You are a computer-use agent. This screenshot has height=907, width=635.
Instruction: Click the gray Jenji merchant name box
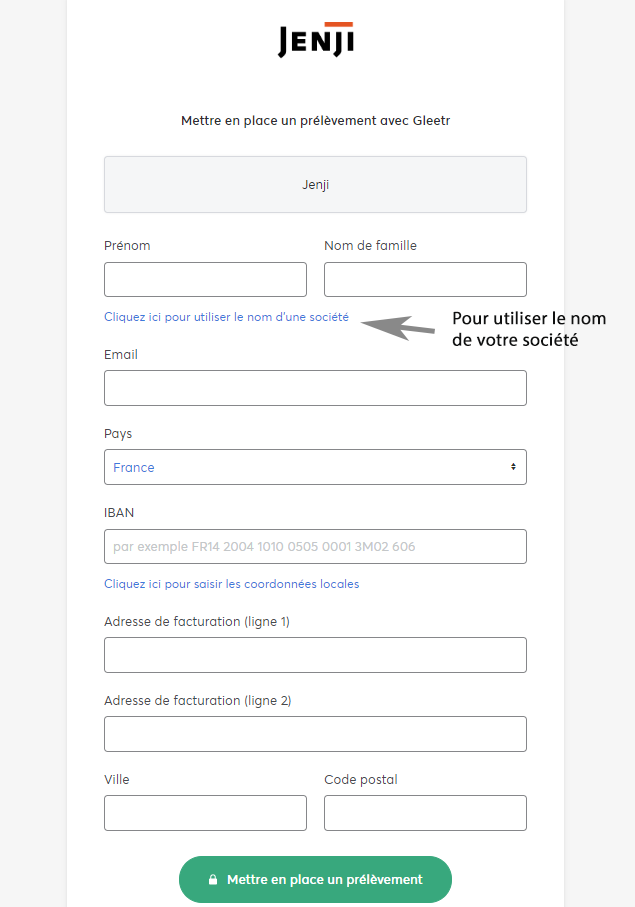coord(315,185)
